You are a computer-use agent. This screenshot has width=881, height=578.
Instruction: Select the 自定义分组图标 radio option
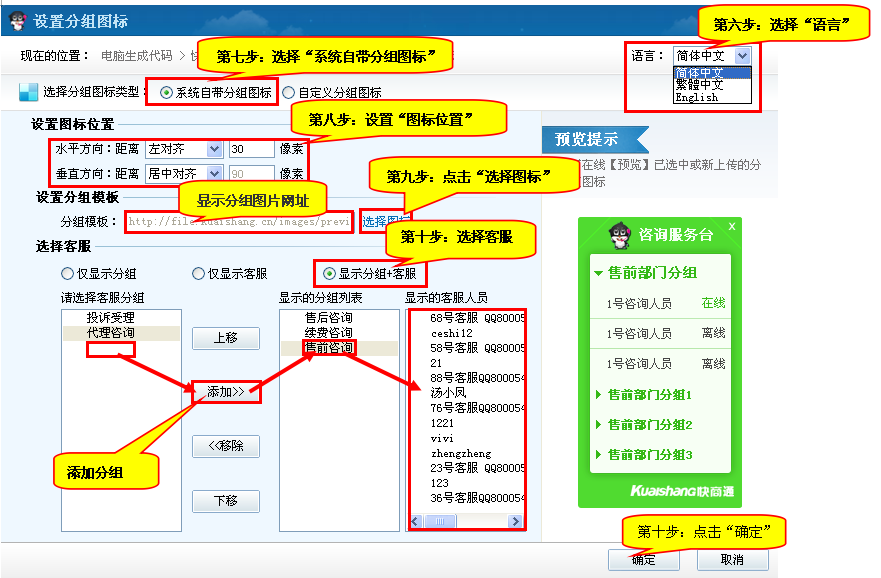(x=288, y=93)
